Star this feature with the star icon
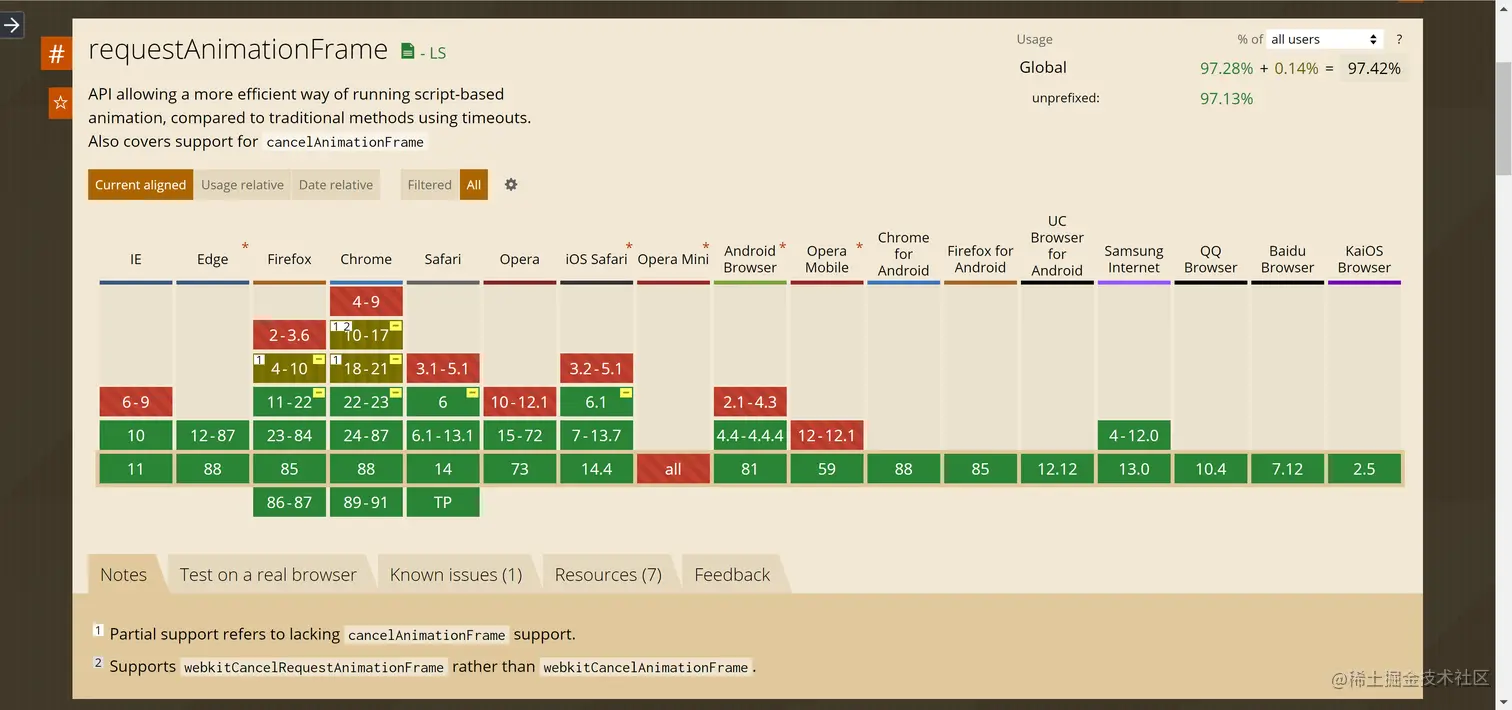 (x=60, y=102)
